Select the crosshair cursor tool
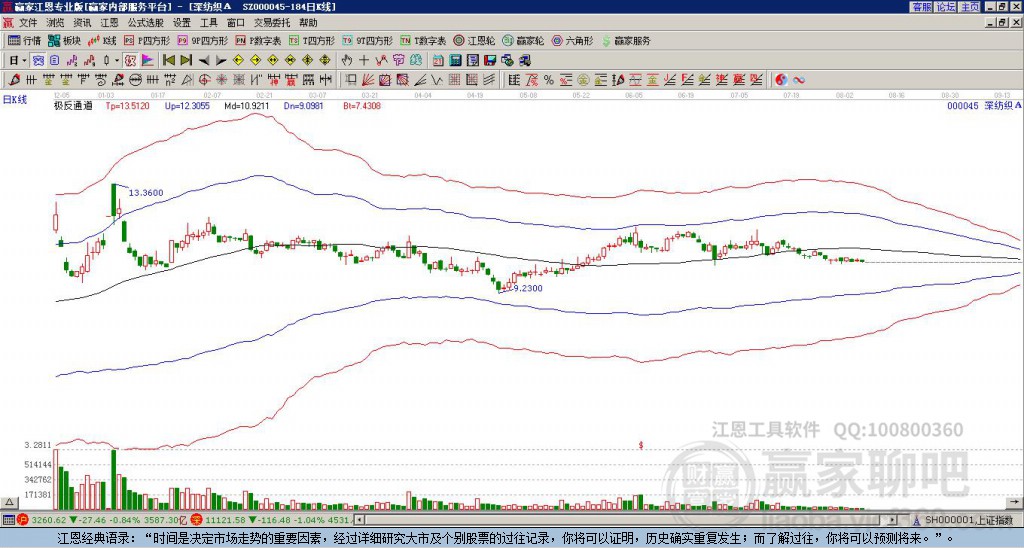 (x=364, y=60)
